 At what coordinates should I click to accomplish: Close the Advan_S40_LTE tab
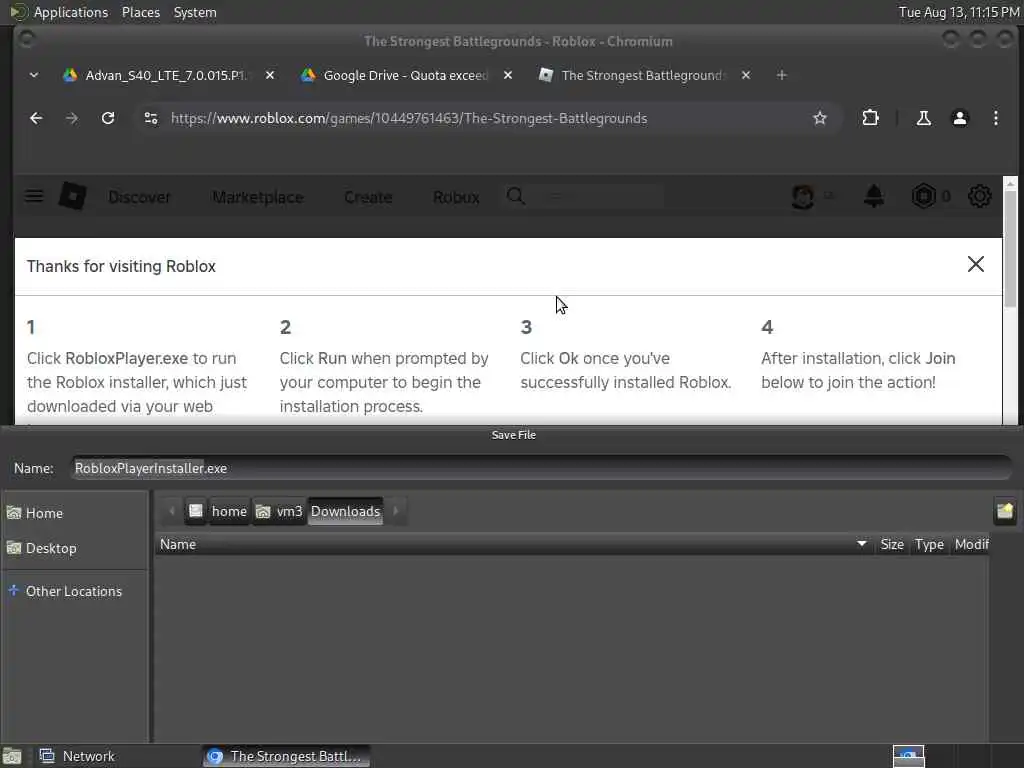270,76
